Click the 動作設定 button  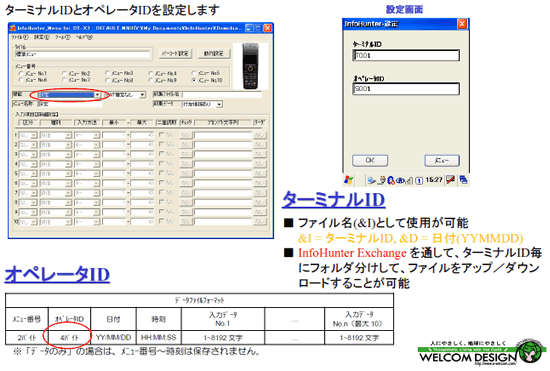click(x=213, y=53)
